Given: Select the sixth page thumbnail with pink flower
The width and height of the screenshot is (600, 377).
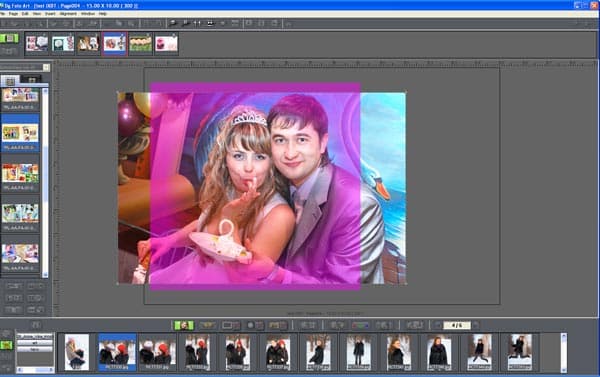Looking at the screenshot, I should point(166,44).
